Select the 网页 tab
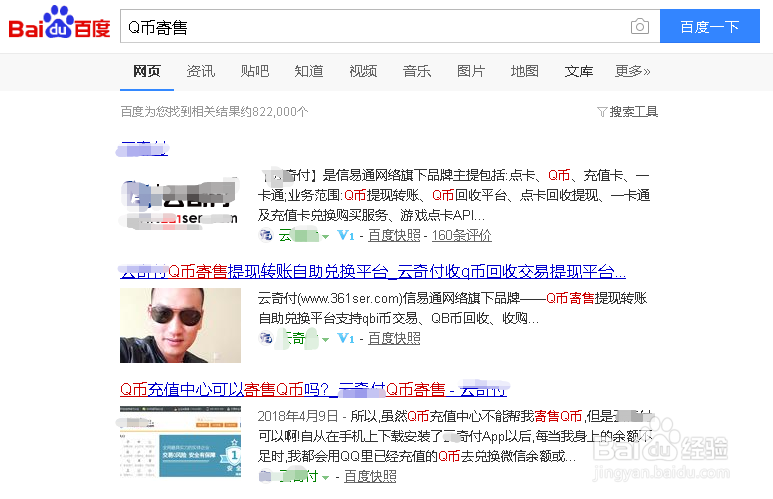The height and width of the screenshot is (499, 773). tap(147, 71)
